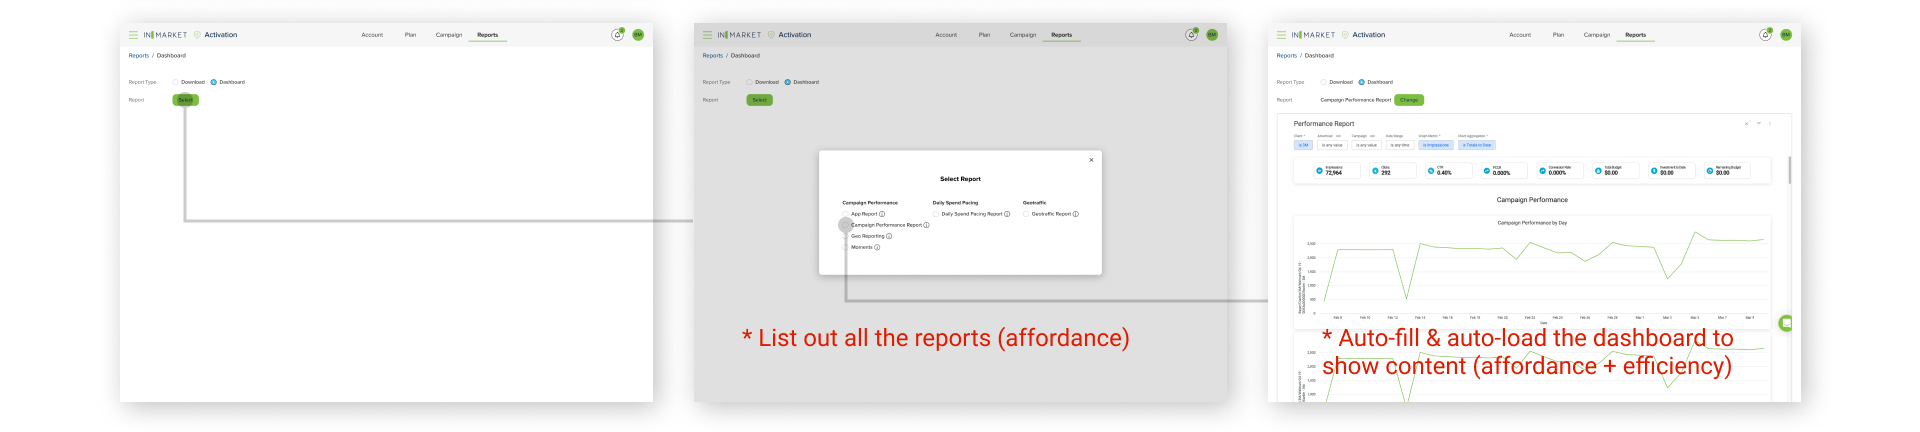Open the kebab menu in Performance Report header
This screenshot has height=432, width=1920.
[1770, 124]
